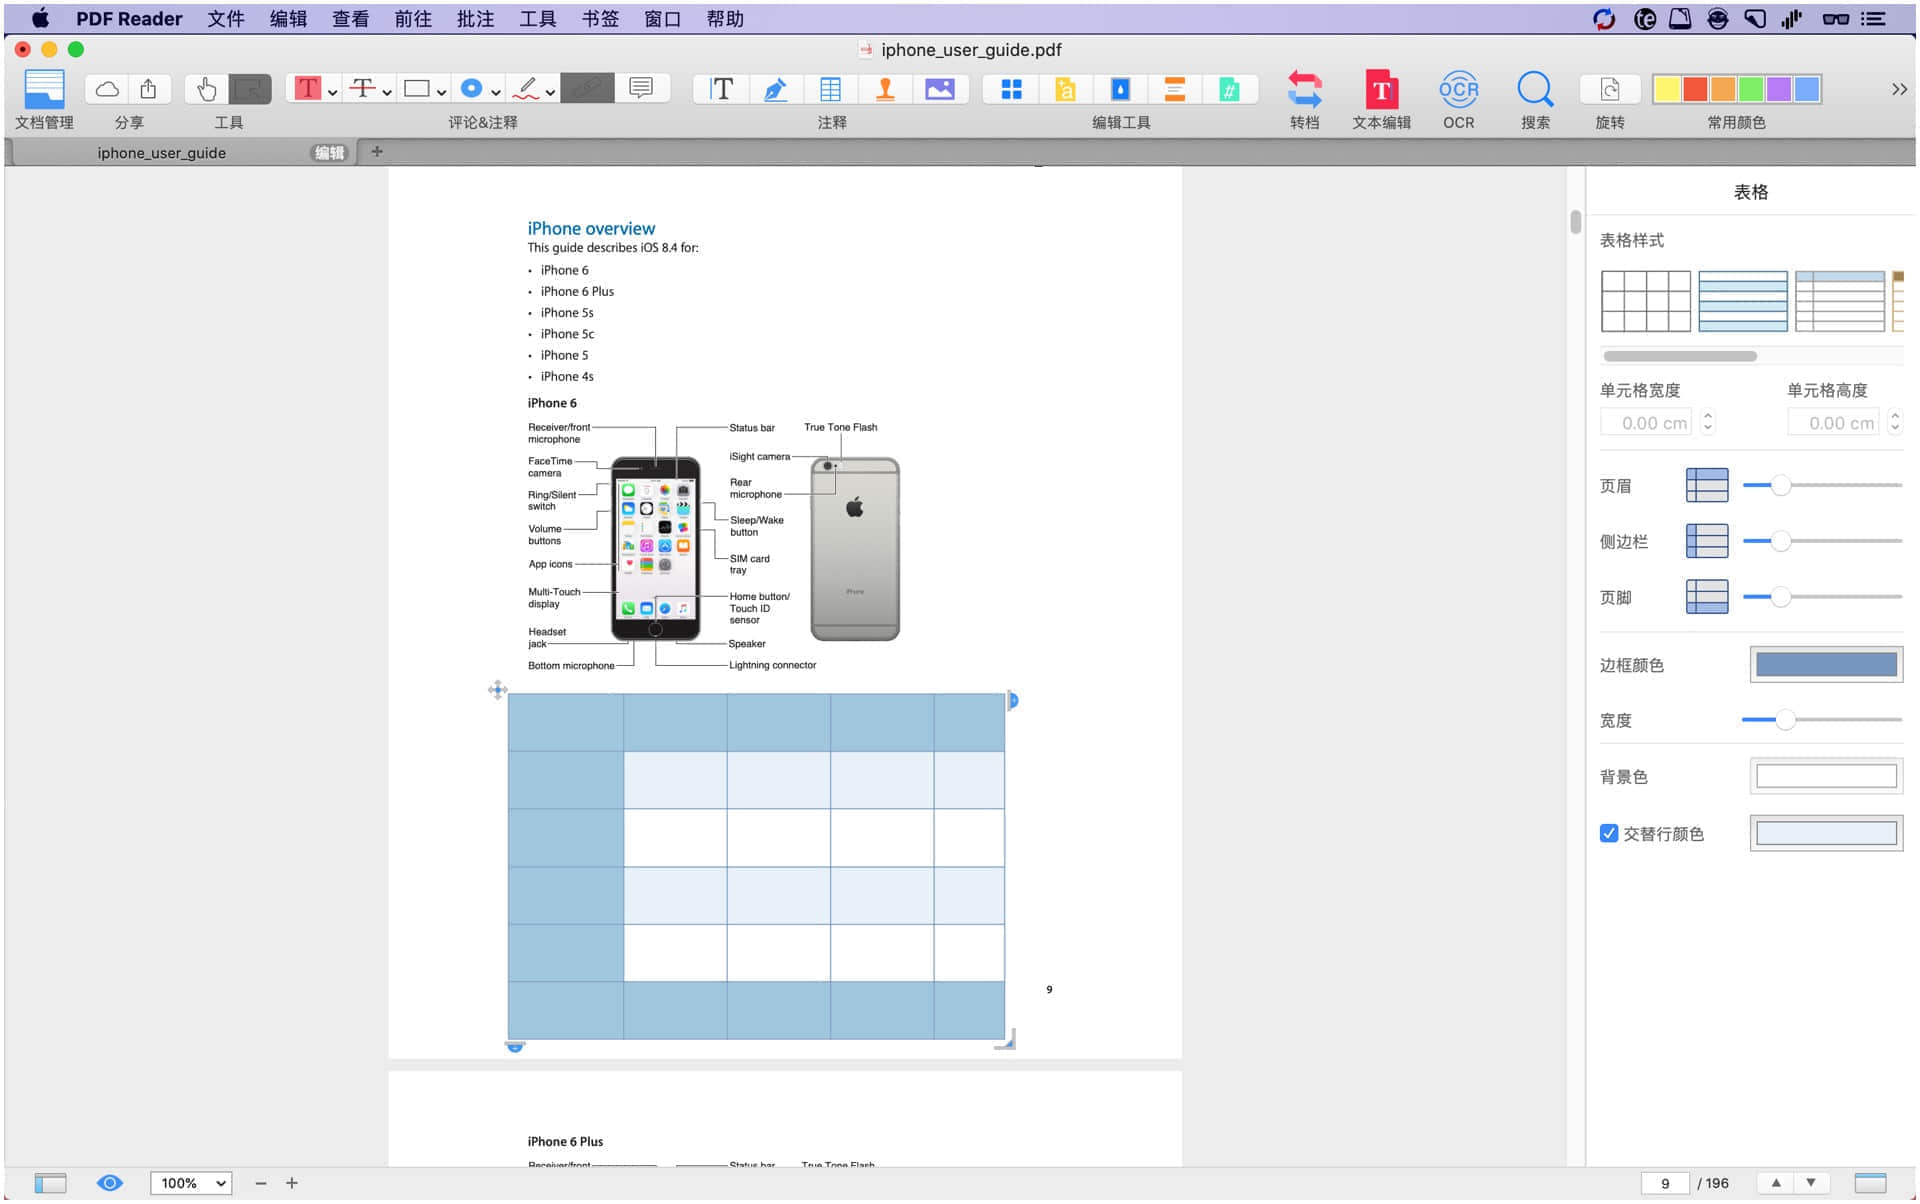
Task: Expand the toolbar overflow chevron
Action: pos(1899,89)
